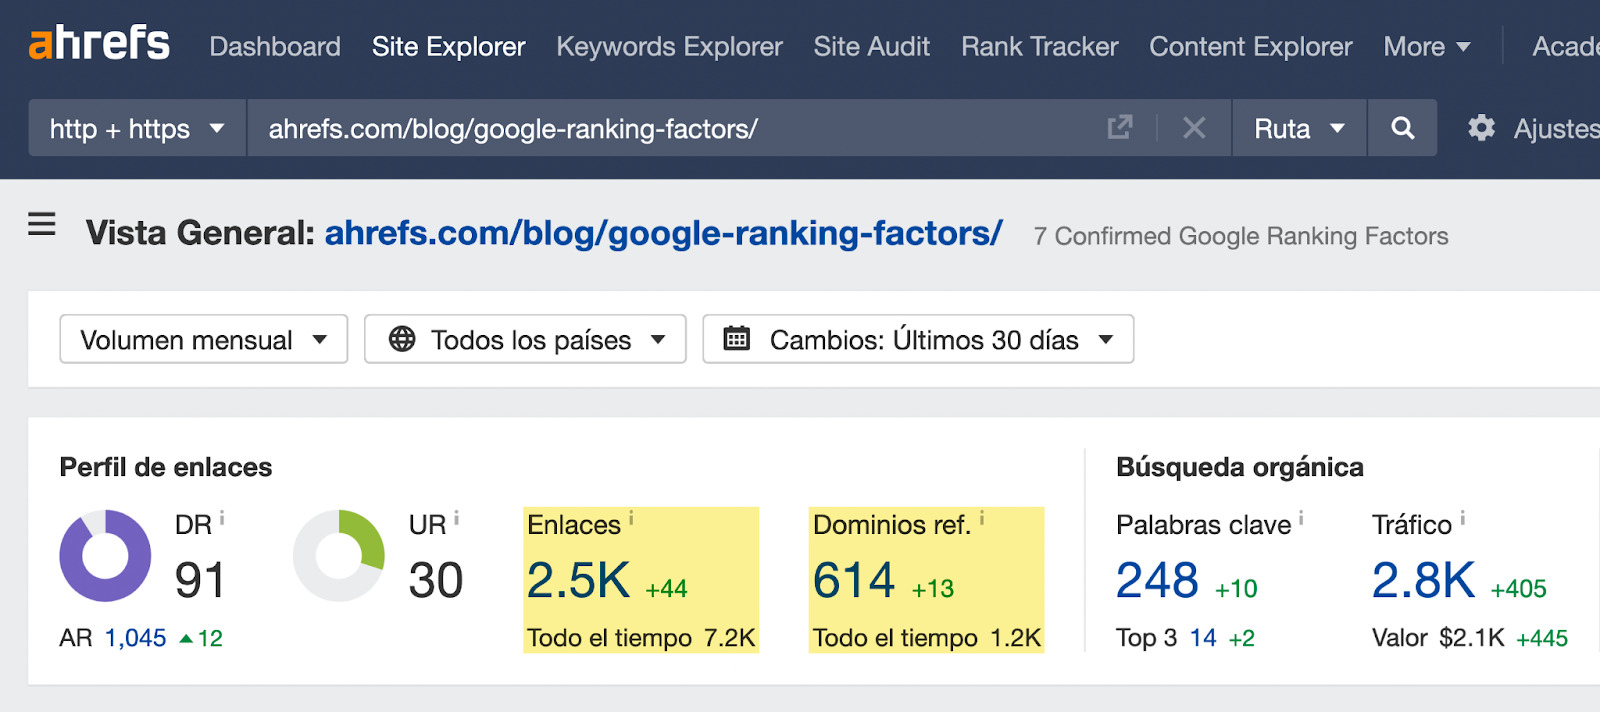Click the UR info icon
This screenshot has height=712, width=1600.
456,518
